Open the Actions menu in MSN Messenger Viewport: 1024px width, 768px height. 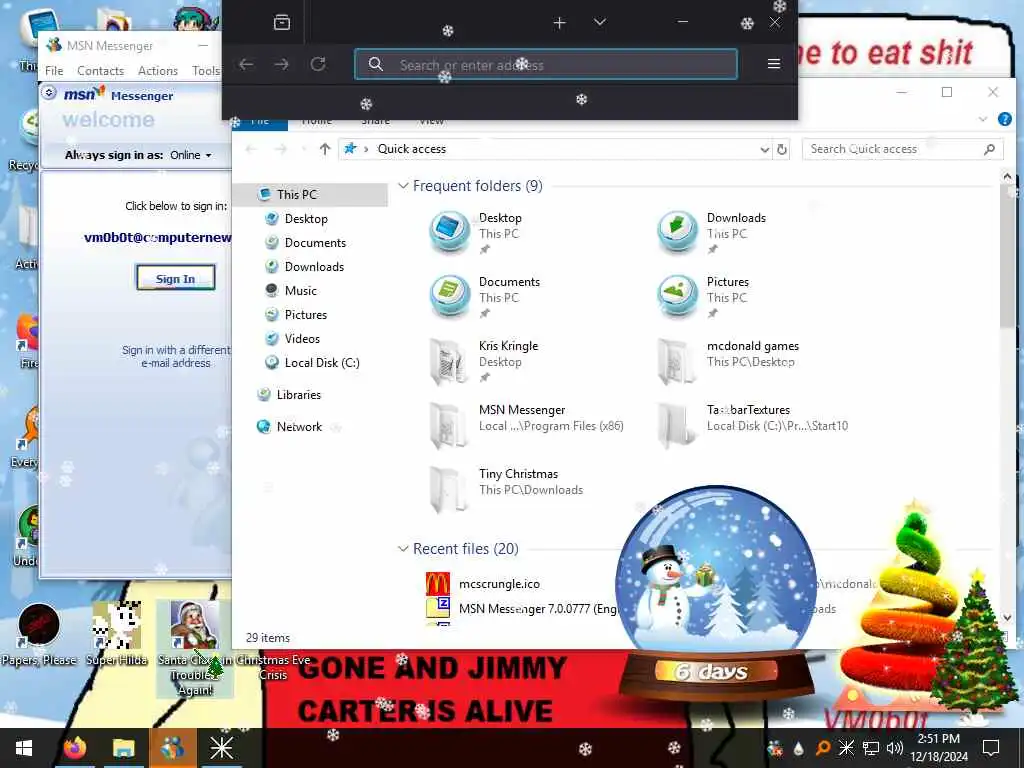tap(157, 71)
